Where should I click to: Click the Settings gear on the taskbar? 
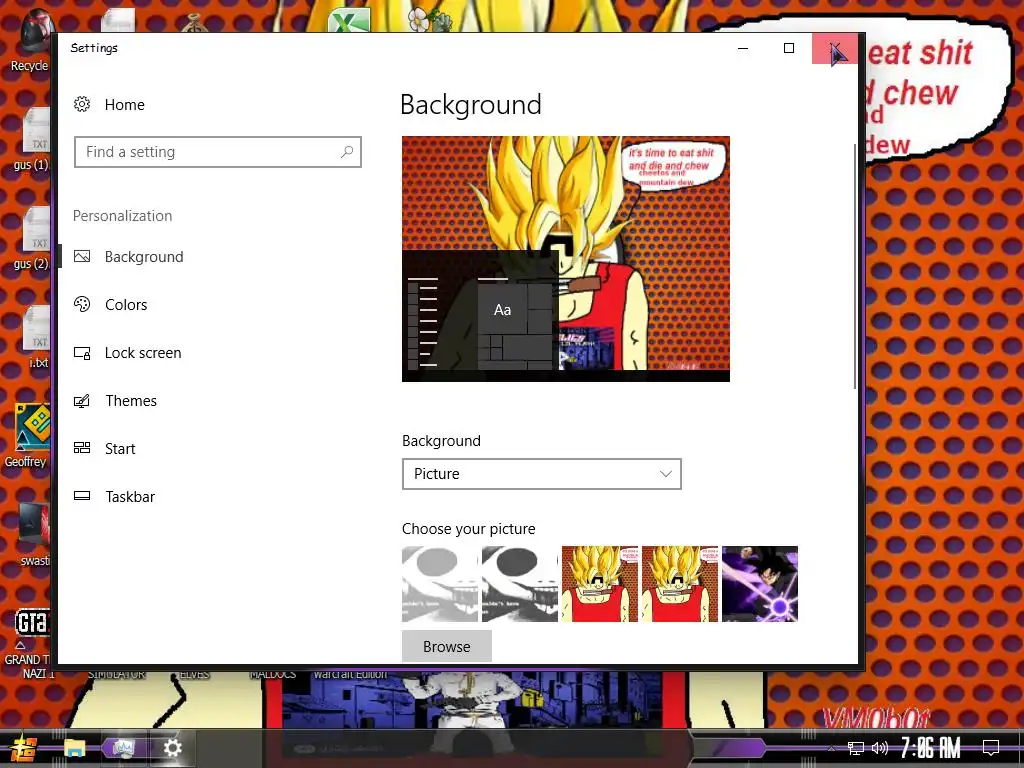172,748
